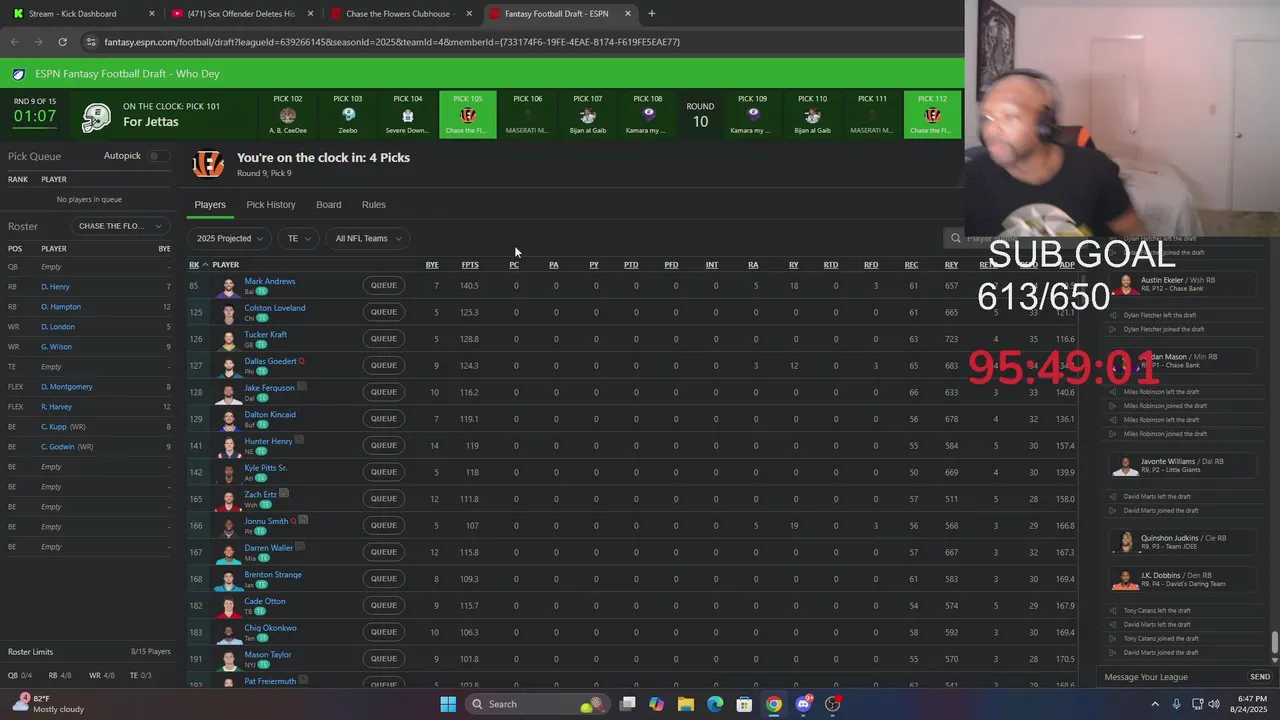Open File Explorer from the taskbar
This screenshot has width=1280, height=720.
[x=685, y=704]
